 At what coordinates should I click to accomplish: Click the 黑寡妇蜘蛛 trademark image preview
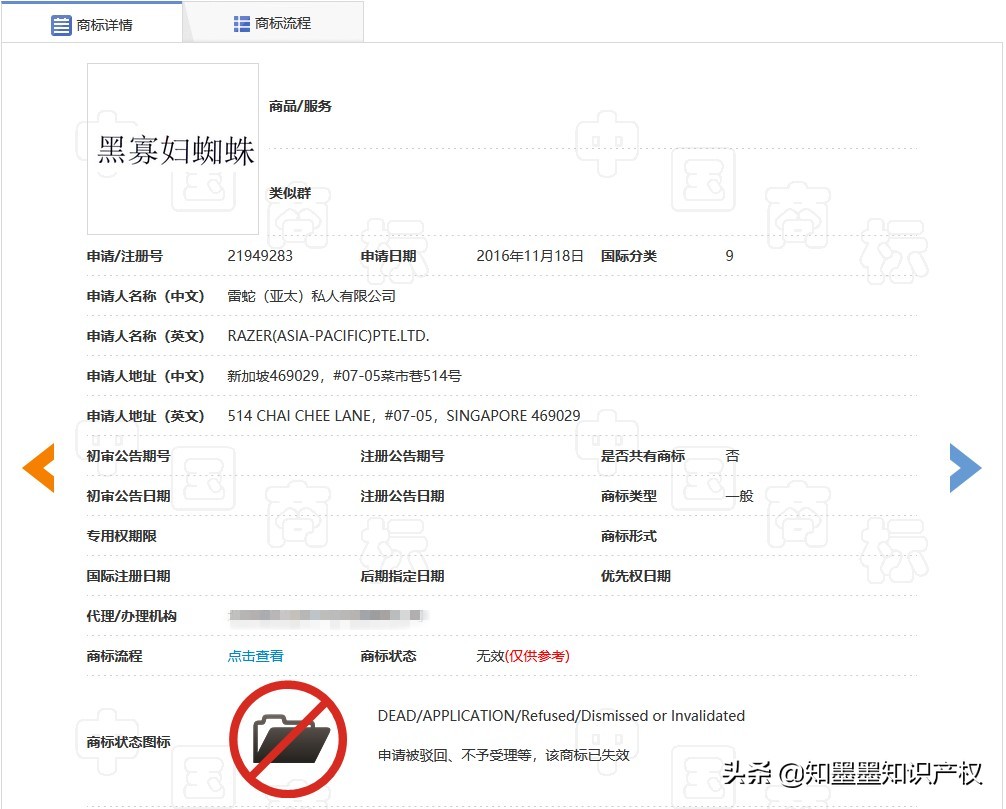[172, 147]
